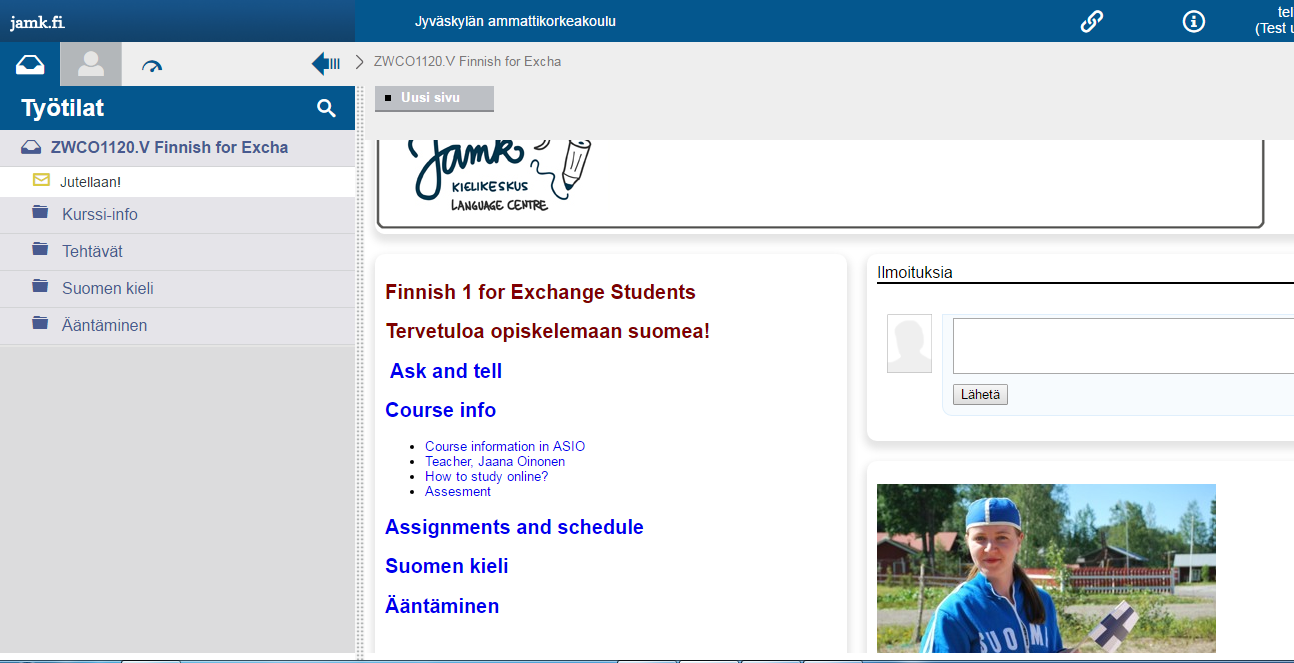Open the Tehtävät folder in sidebar
Screen dimensions: 1294x663
pos(92,252)
